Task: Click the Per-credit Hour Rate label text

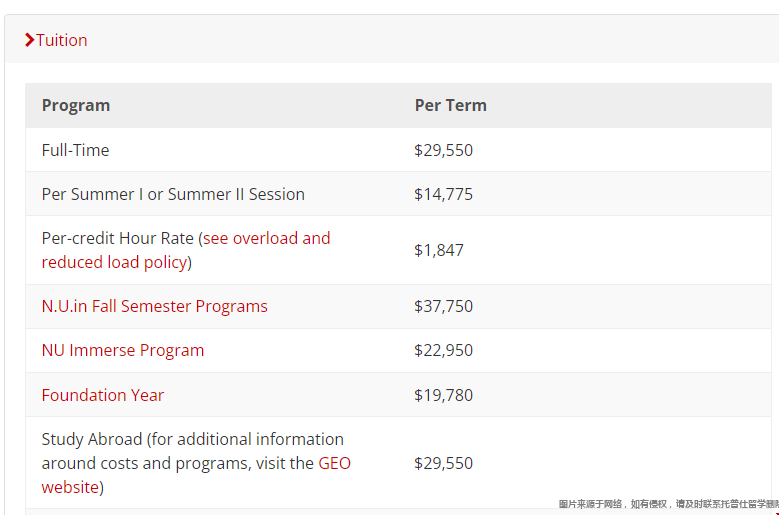Action: pos(118,238)
